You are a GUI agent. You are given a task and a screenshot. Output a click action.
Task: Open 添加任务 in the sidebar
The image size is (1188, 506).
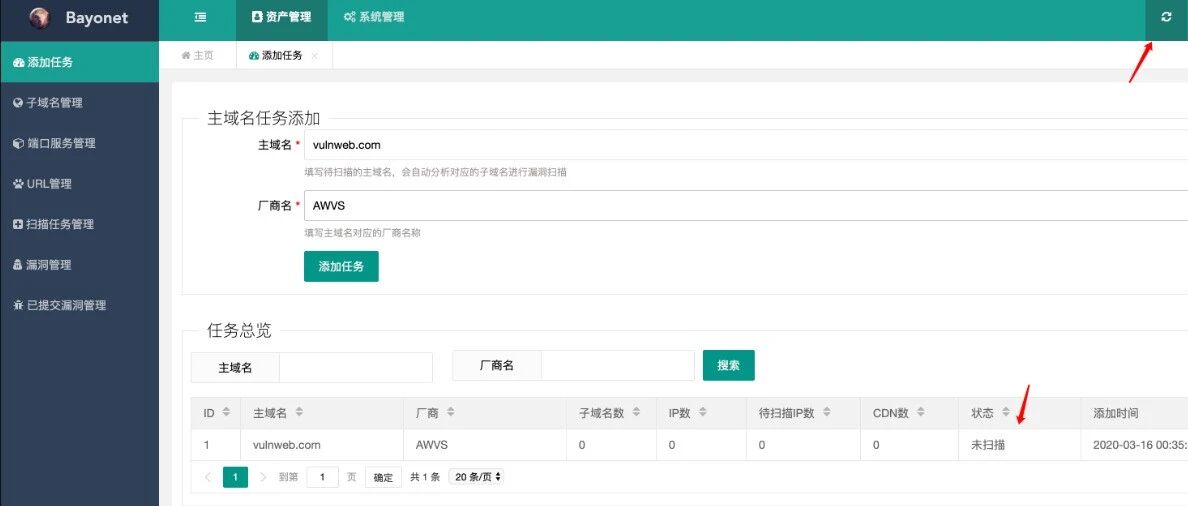(80, 62)
